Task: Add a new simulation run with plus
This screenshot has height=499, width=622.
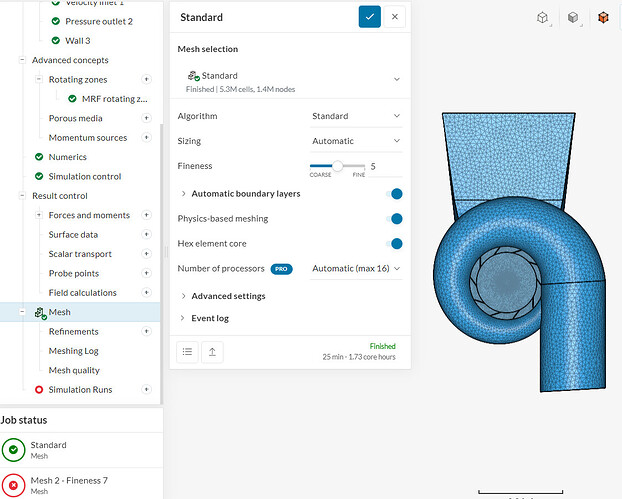Action: coord(146,390)
